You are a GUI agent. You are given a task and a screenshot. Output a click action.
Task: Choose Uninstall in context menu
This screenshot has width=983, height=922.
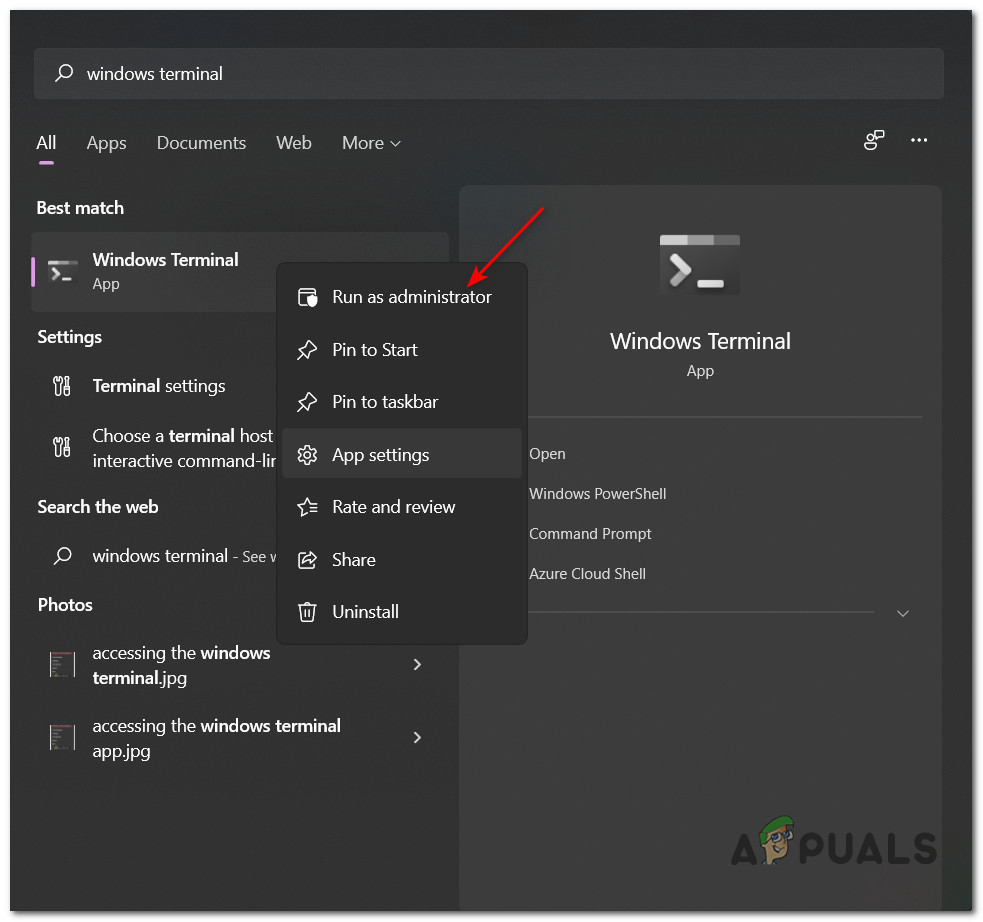[402, 611]
